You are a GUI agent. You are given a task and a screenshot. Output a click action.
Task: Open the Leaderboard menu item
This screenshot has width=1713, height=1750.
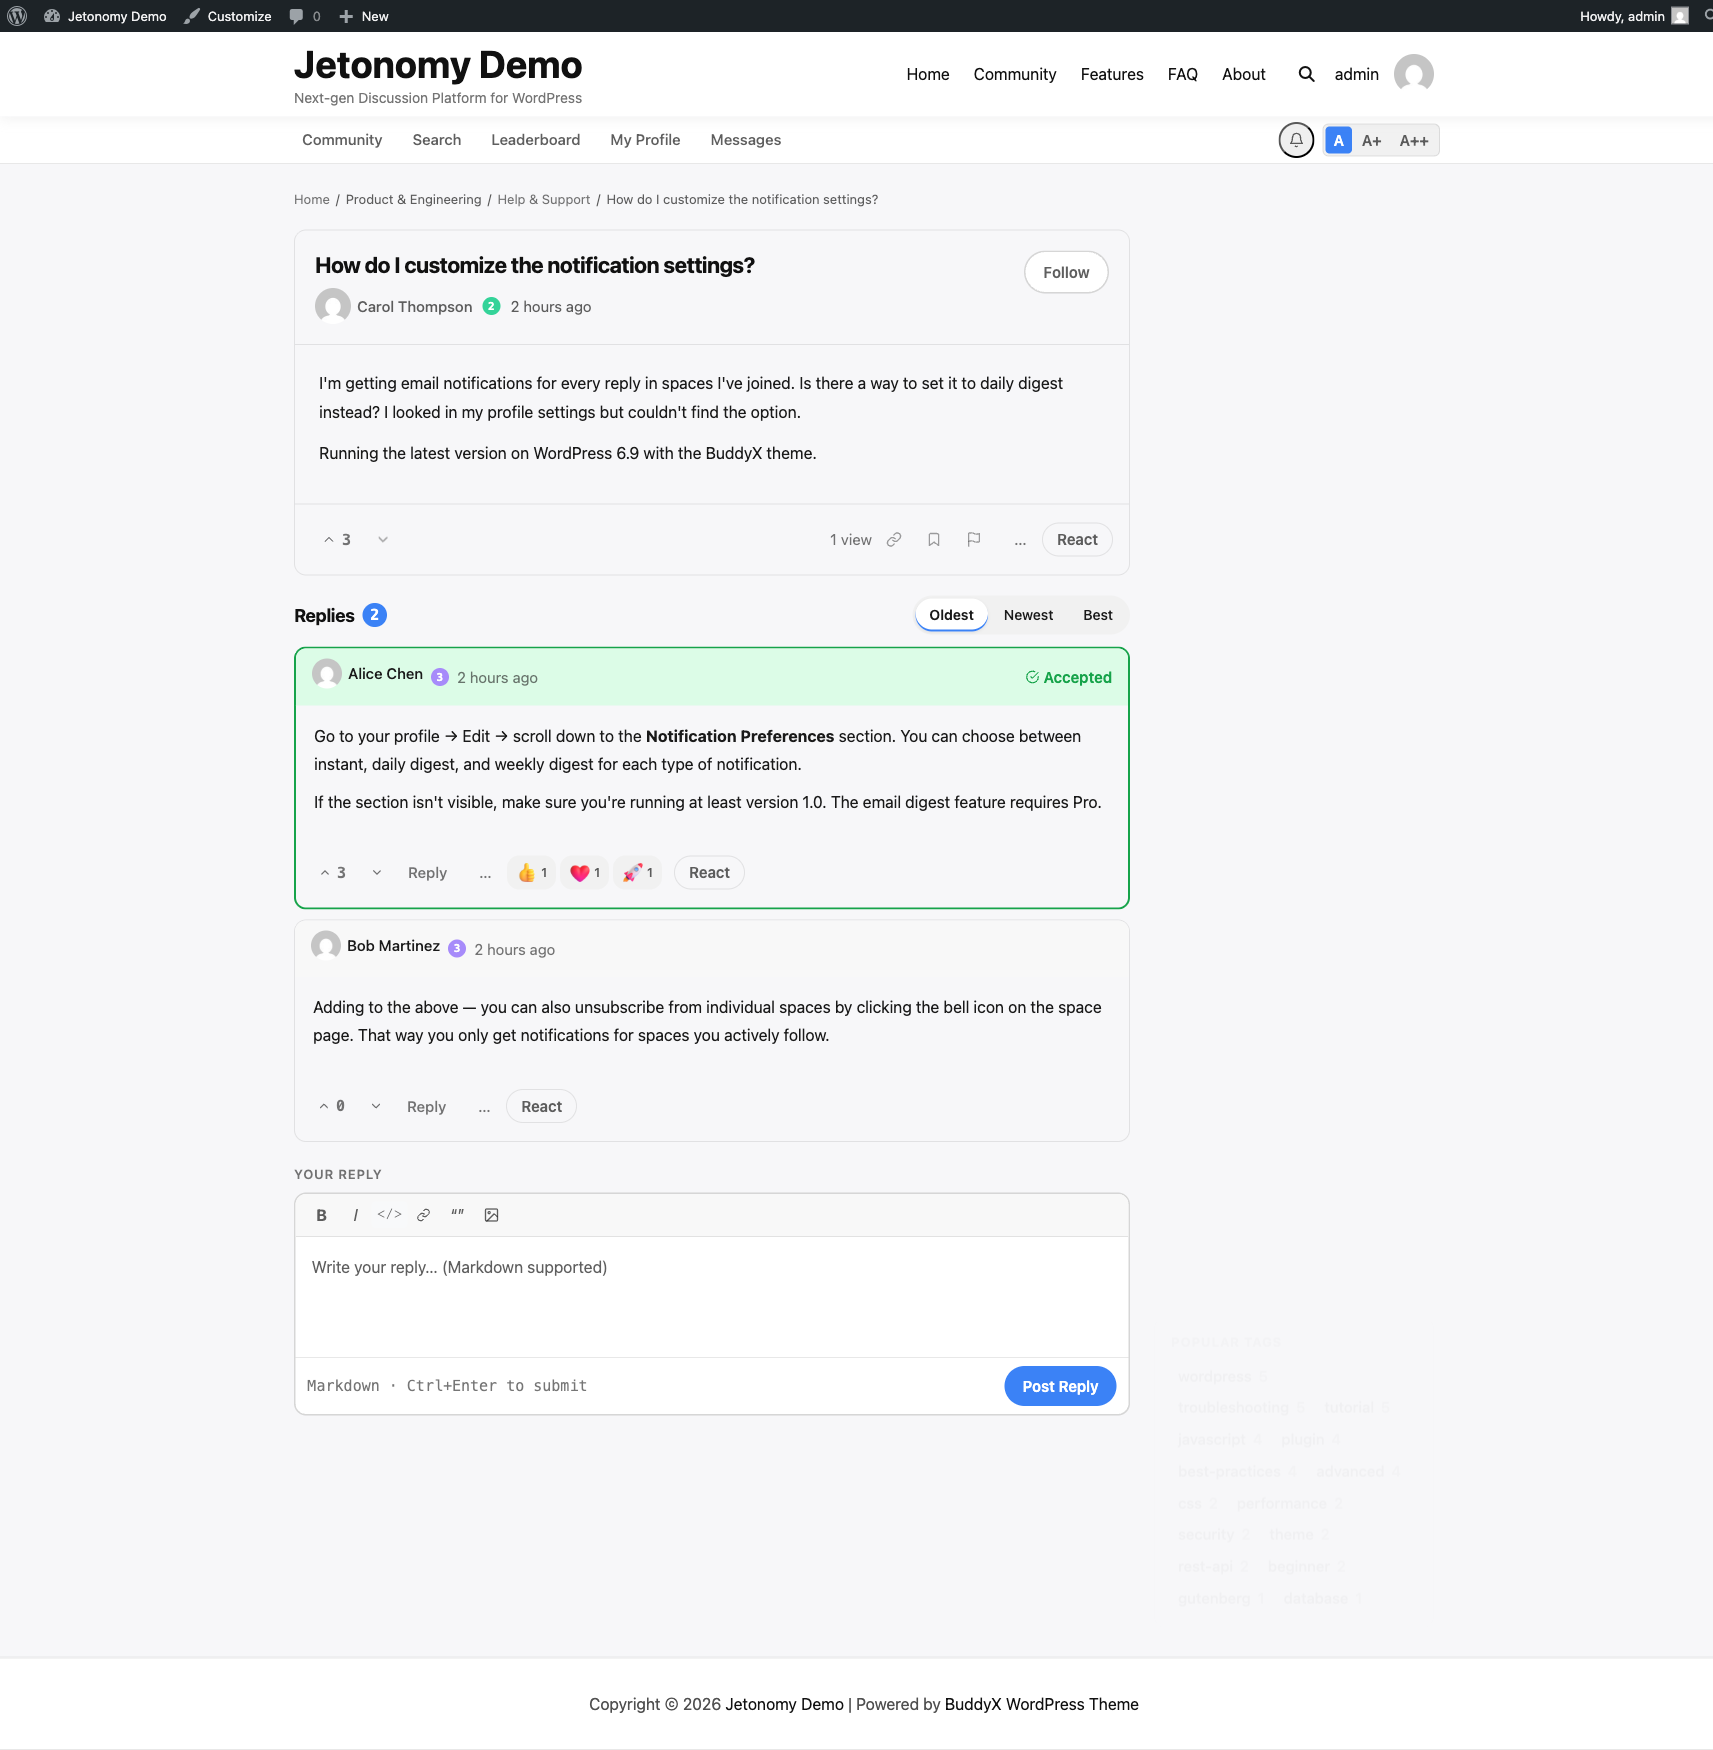[535, 140]
